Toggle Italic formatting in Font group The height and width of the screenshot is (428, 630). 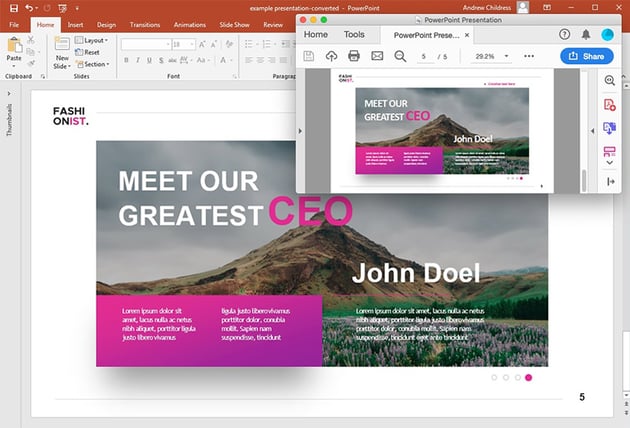[x=138, y=60]
